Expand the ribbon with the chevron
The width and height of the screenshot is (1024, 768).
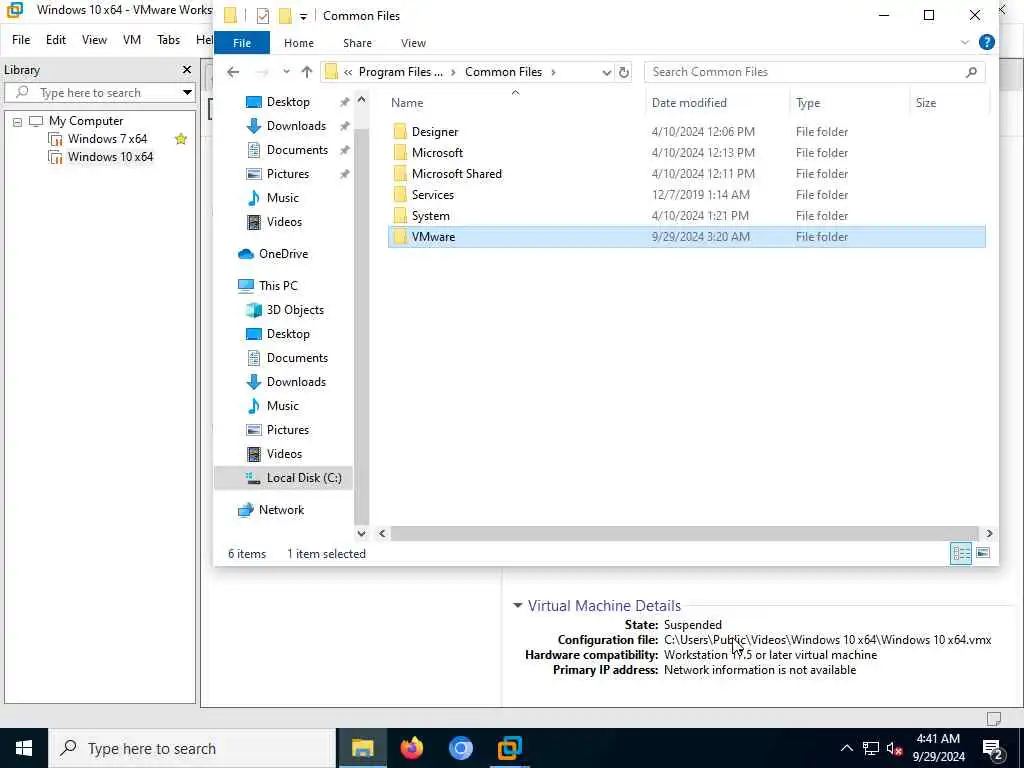click(965, 42)
